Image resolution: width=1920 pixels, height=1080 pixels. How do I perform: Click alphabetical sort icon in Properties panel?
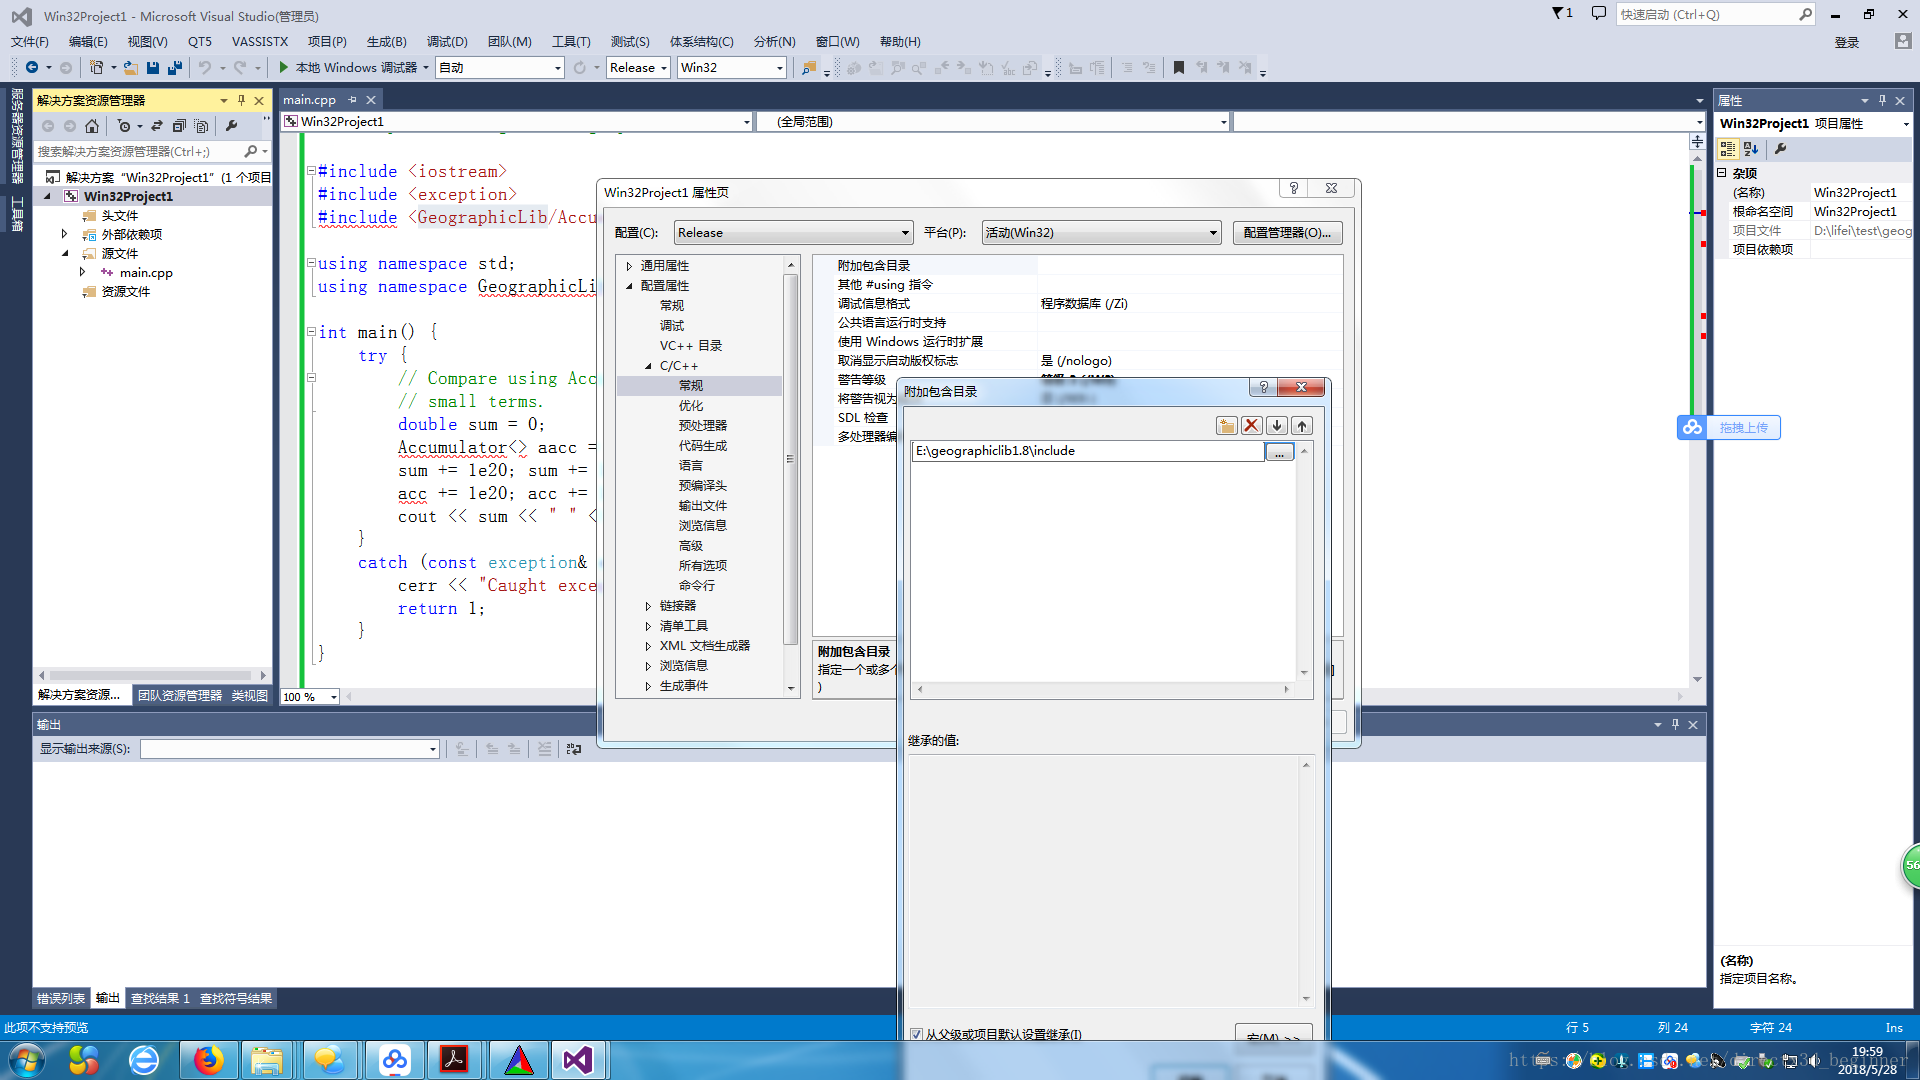tap(1751, 149)
